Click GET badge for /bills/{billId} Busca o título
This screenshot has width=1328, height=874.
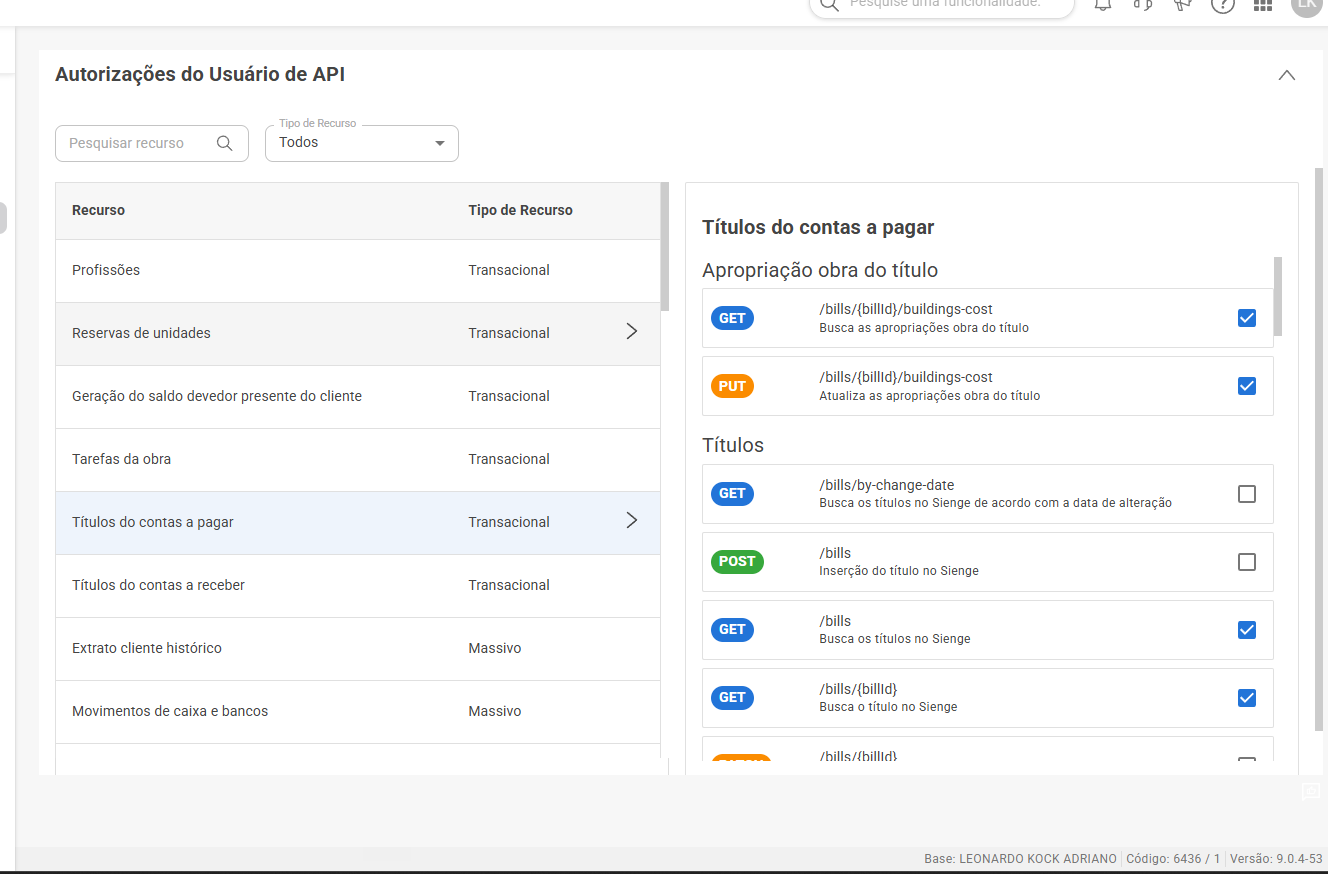(732, 698)
